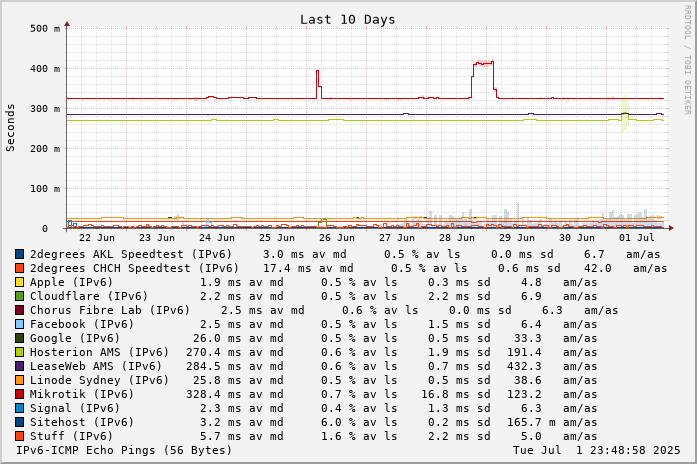Click Sitehost's "6.0 % av ls" value

coord(359,422)
